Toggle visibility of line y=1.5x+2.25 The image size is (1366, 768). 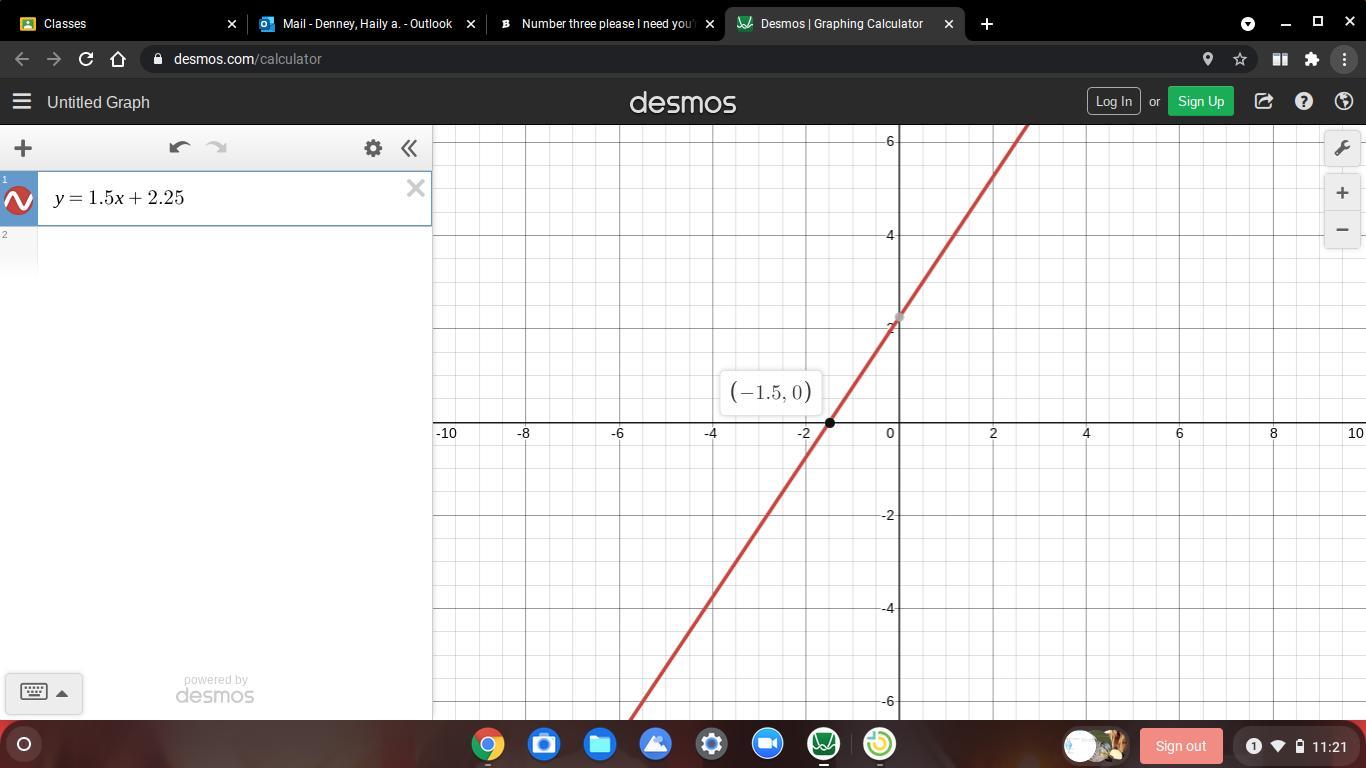coord(19,200)
